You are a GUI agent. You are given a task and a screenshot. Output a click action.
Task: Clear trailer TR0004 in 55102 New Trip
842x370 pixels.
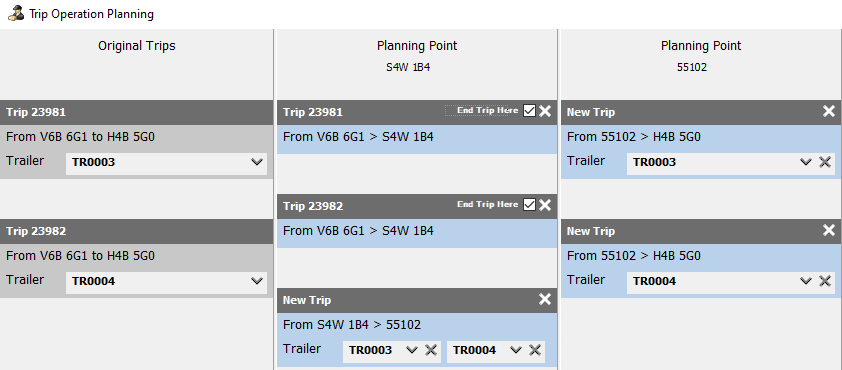click(825, 281)
